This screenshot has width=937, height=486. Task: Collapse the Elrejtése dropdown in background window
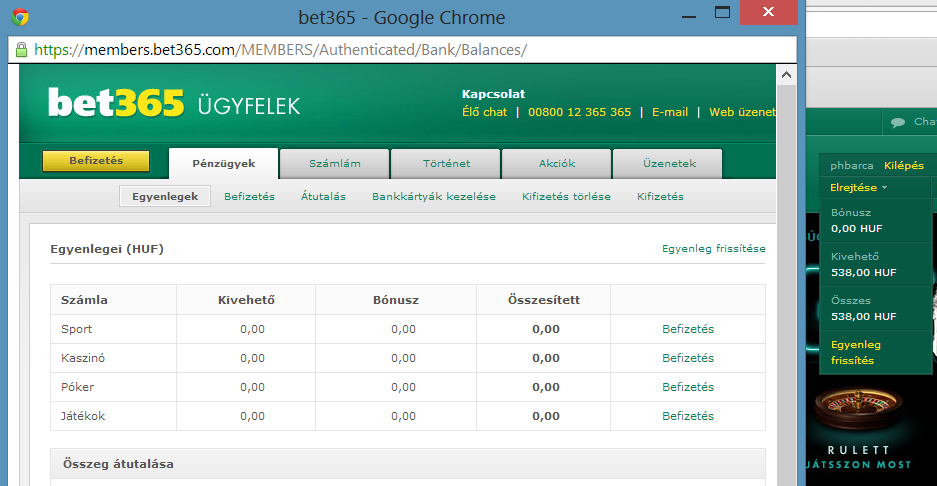(858, 188)
